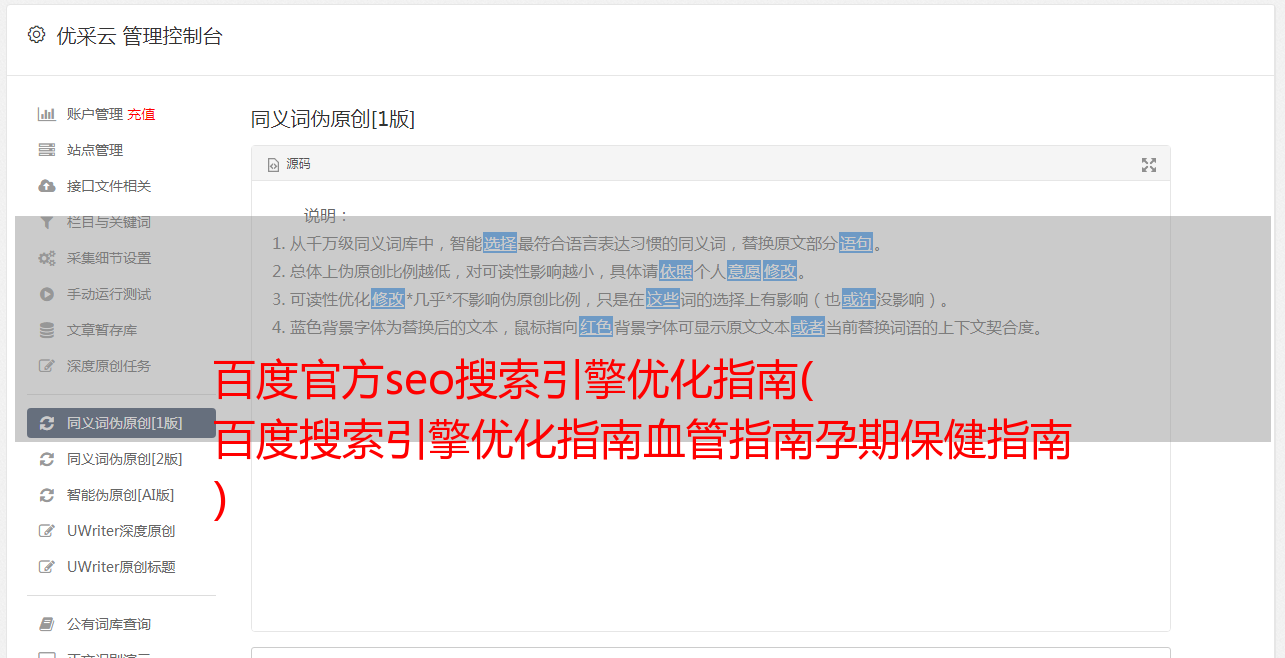Image resolution: width=1285 pixels, height=658 pixels.
Task: Click the server icon beside 站点管理
Action: (46, 150)
